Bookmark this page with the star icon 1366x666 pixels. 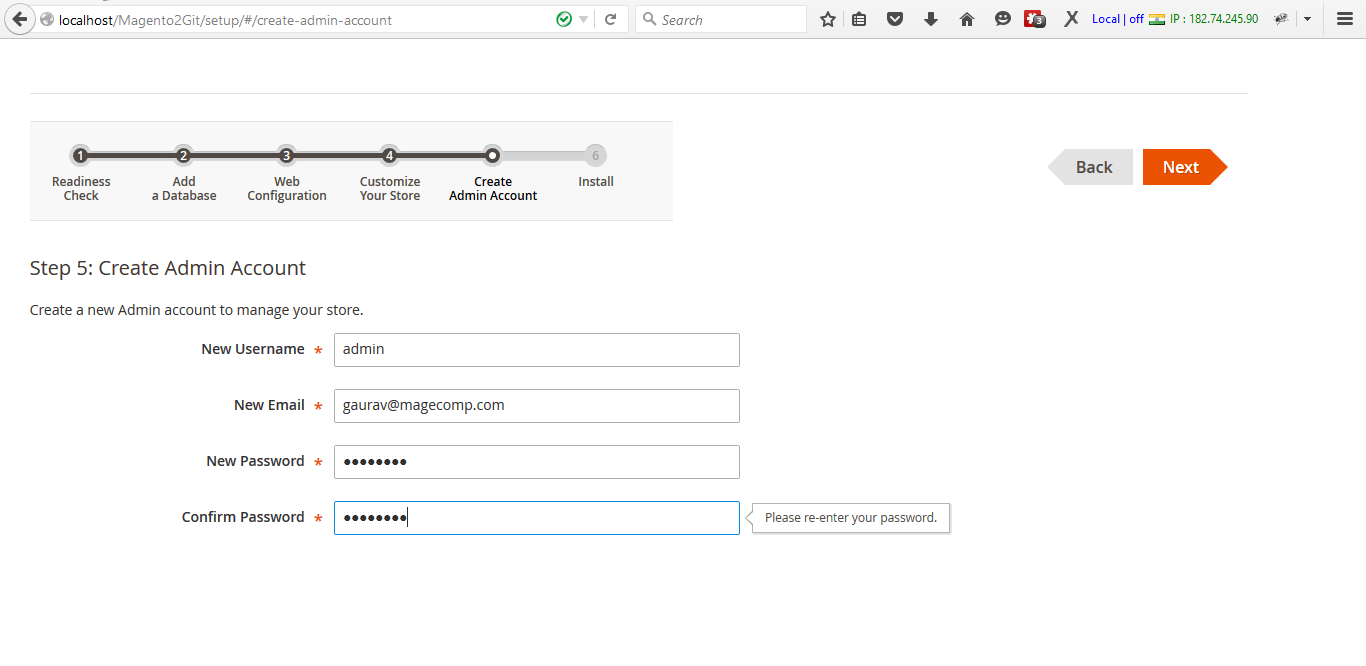(x=828, y=19)
